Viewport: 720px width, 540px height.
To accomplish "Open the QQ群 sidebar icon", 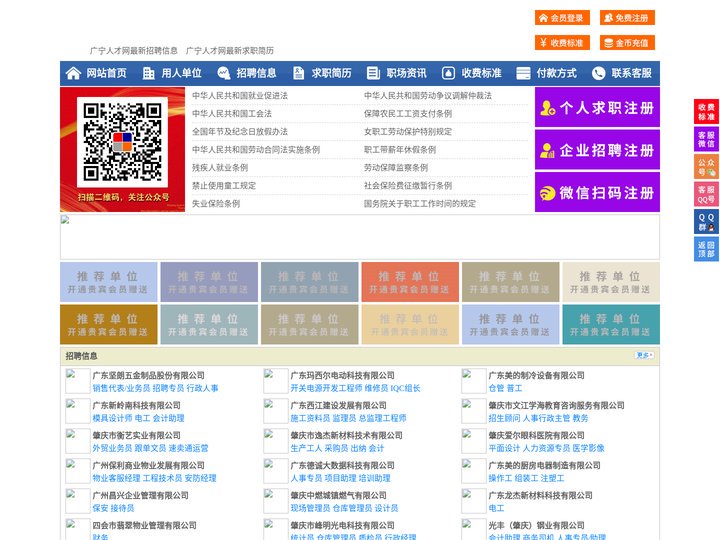I will tap(706, 222).
